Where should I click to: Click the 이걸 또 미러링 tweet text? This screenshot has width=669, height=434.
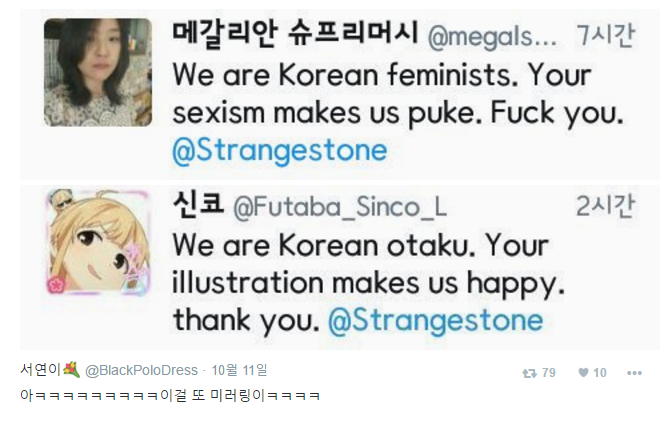170,396
